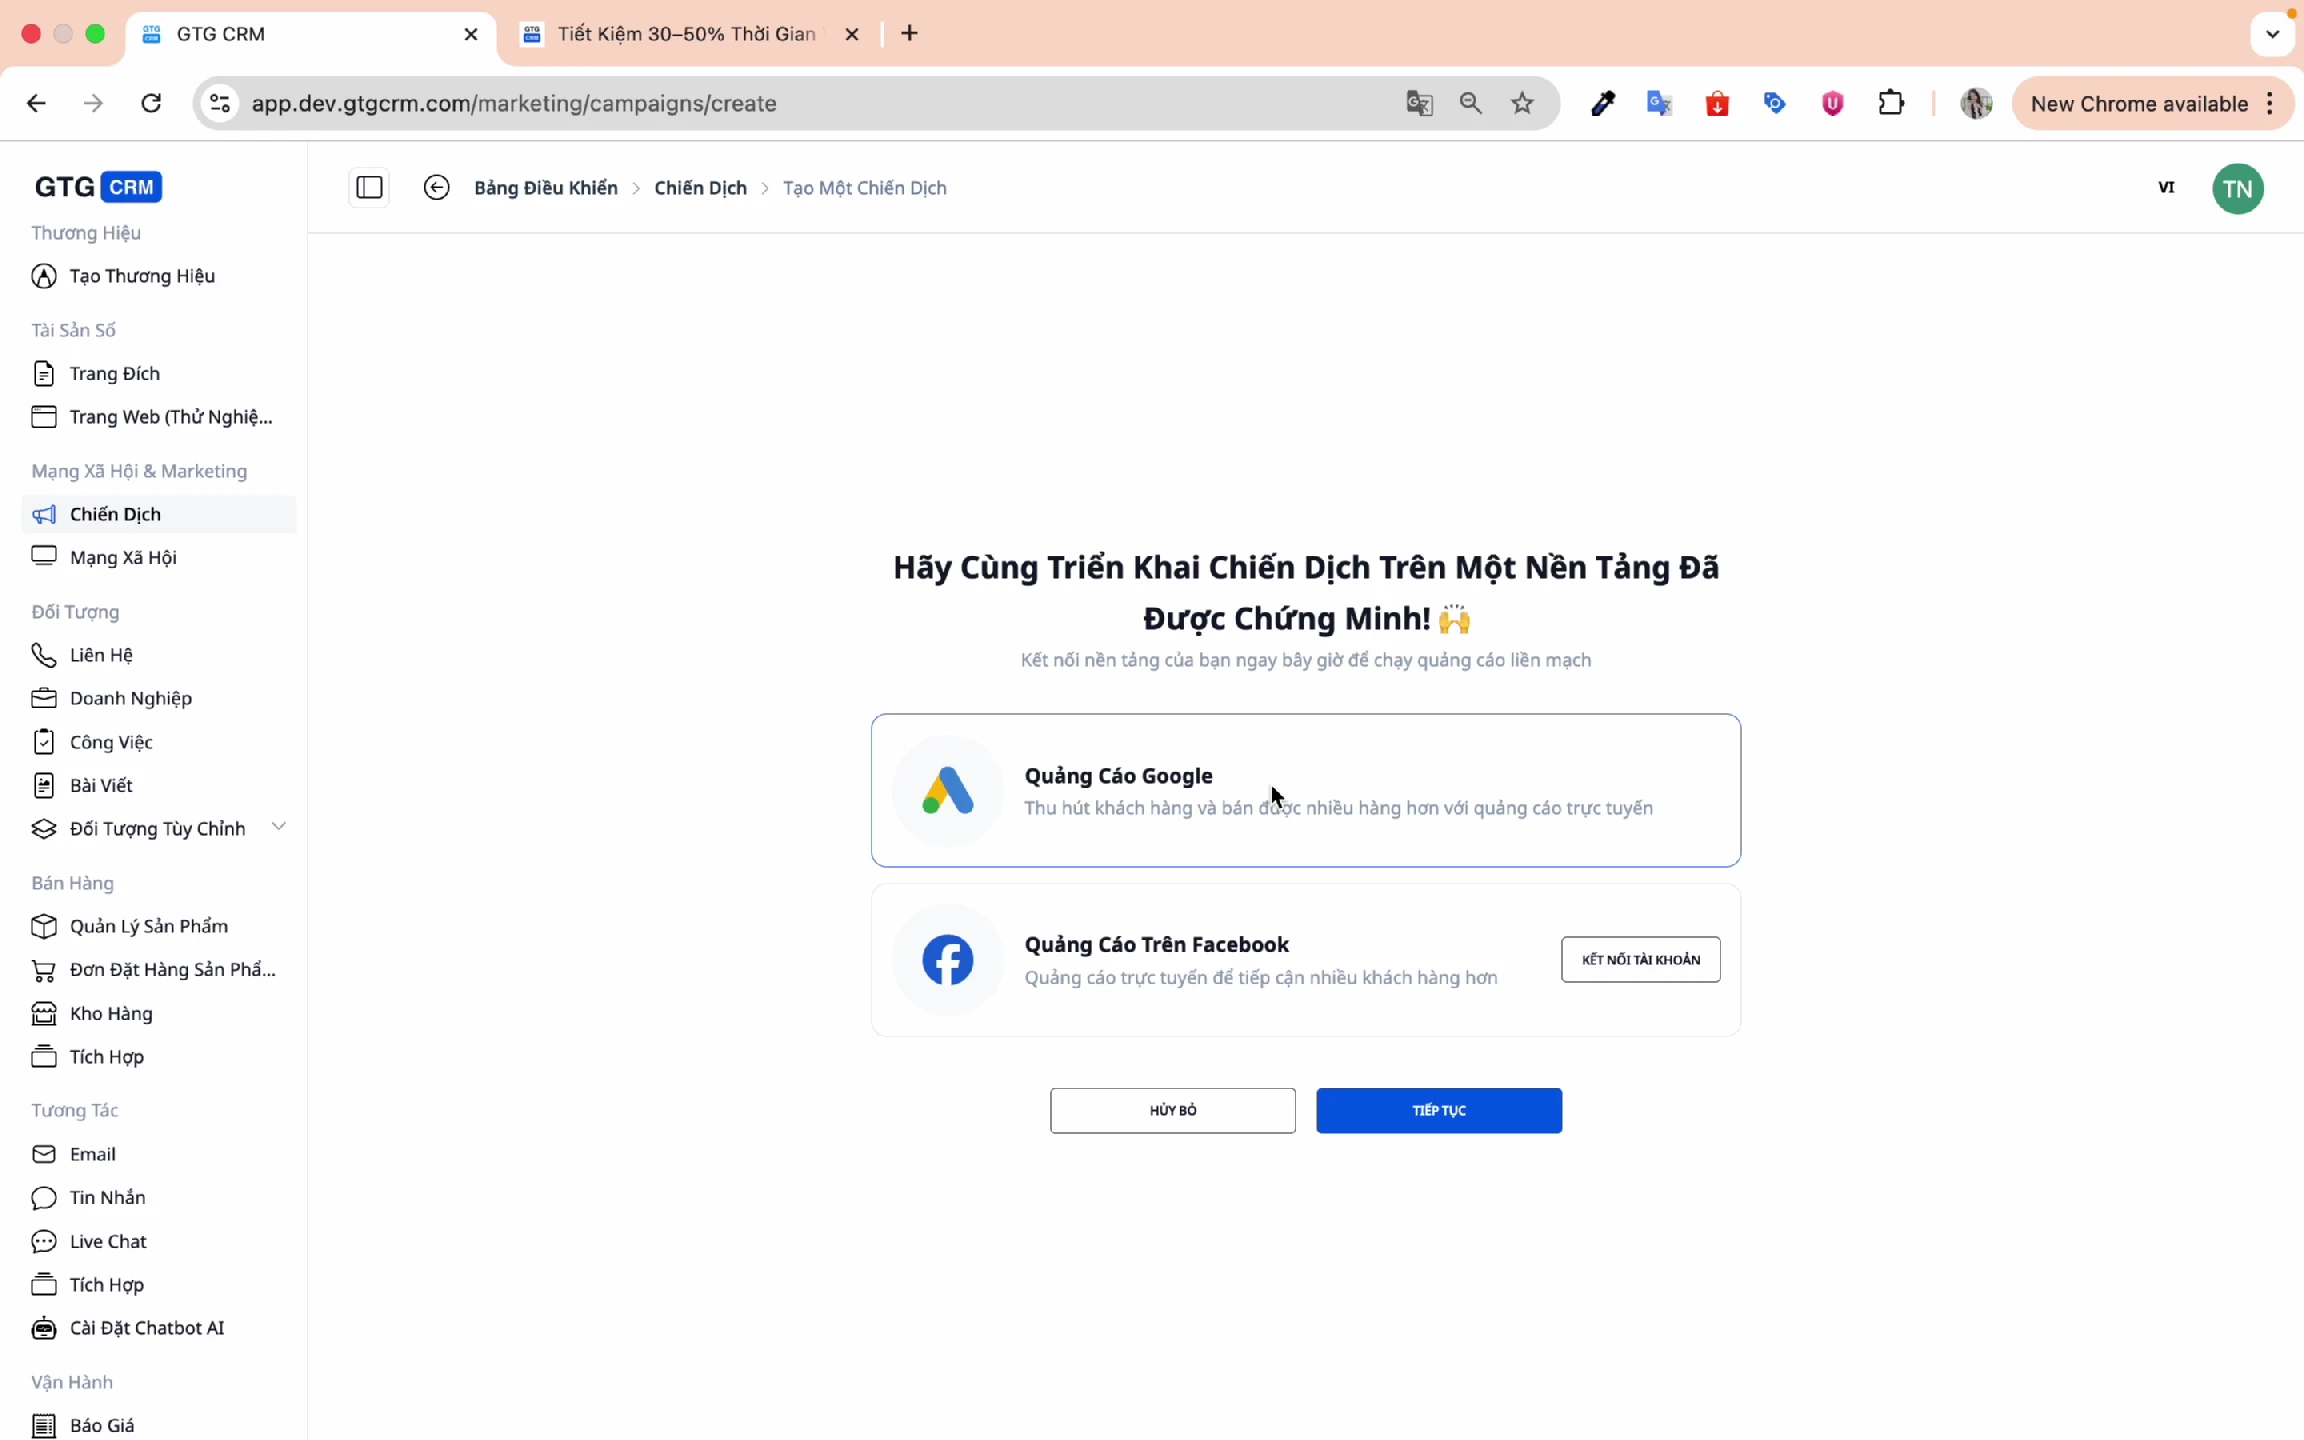Expand Đối Tượng Tùy Chỉnh chevron
This screenshot has width=2304, height=1440.
pyautogui.click(x=280, y=827)
